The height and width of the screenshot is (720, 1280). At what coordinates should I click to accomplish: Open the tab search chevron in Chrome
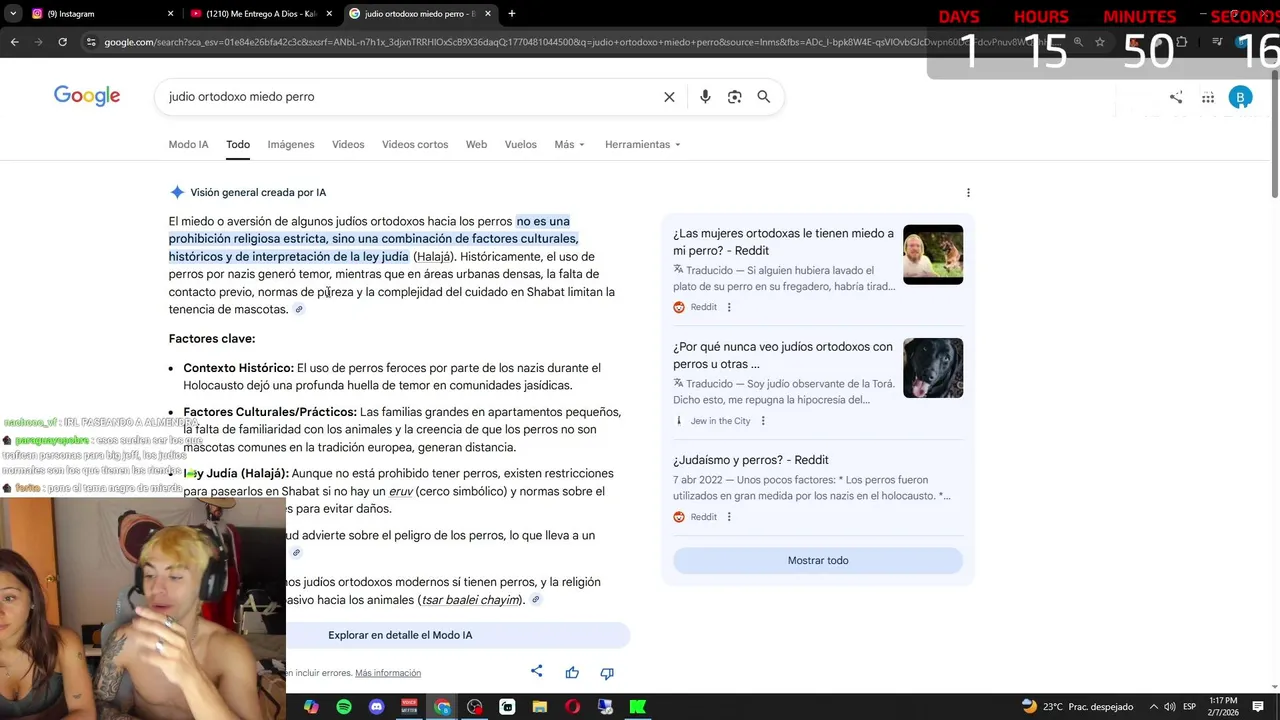click(x=13, y=14)
